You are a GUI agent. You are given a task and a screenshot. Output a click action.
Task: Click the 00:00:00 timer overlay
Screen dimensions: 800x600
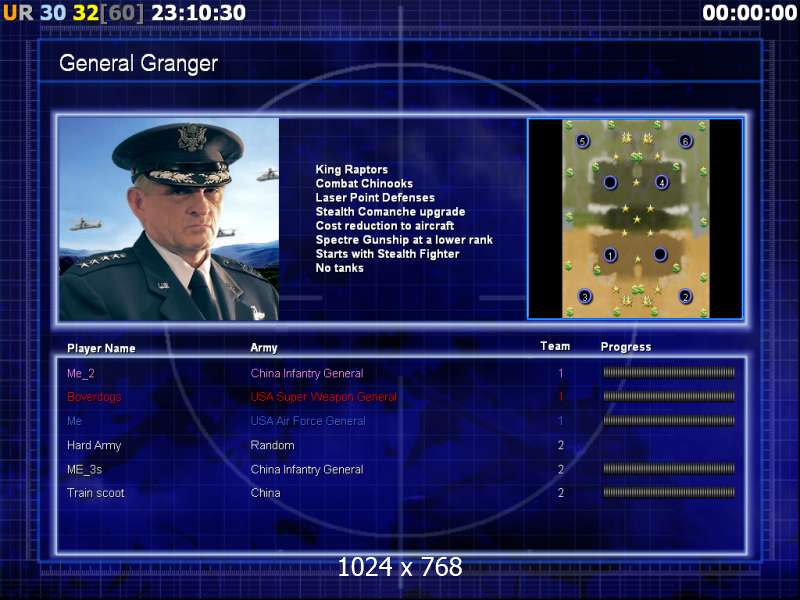[x=749, y=13]
